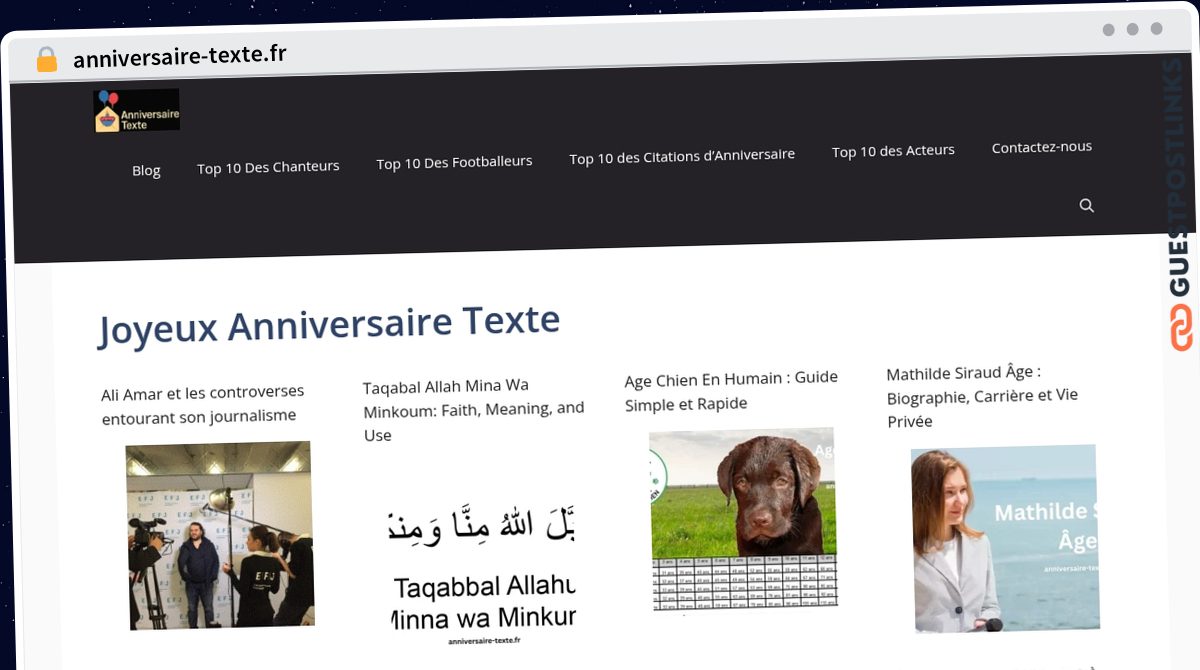The height and width of the screenshot is (670, 1200).
Task: Open Mathilde Siraud Âge article link
Action: 982,396
